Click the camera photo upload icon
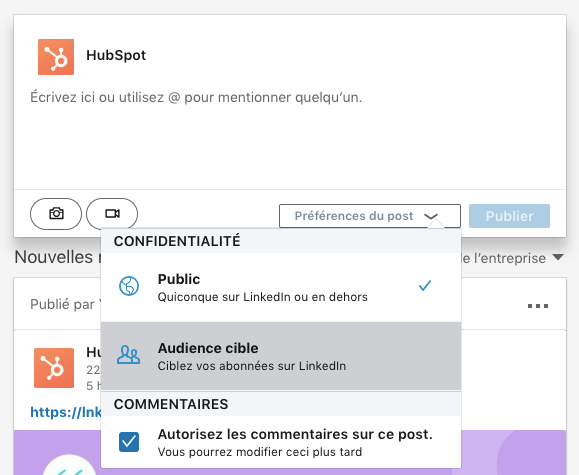Viewport: 579px width, 475px height. [56, 213]
